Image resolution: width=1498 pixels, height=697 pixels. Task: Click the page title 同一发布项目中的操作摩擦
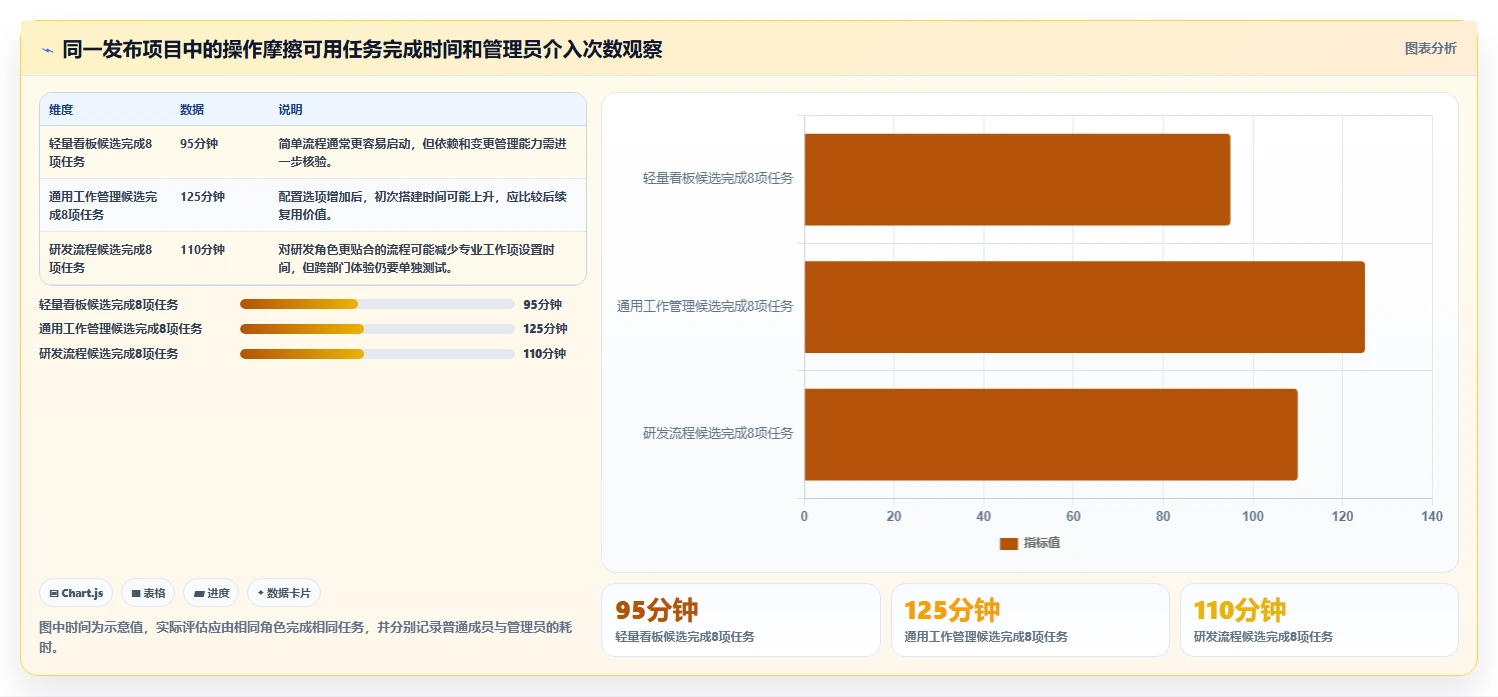pos(362,50)
